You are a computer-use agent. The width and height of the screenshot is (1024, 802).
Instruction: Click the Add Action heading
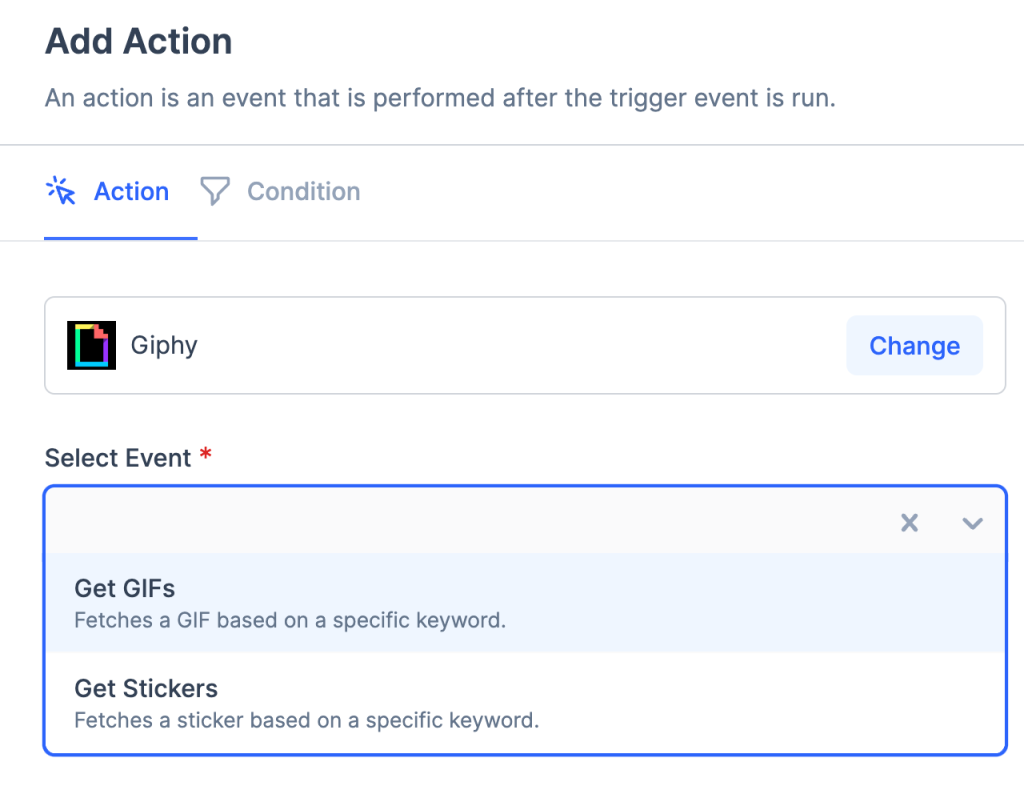[139, 42]
